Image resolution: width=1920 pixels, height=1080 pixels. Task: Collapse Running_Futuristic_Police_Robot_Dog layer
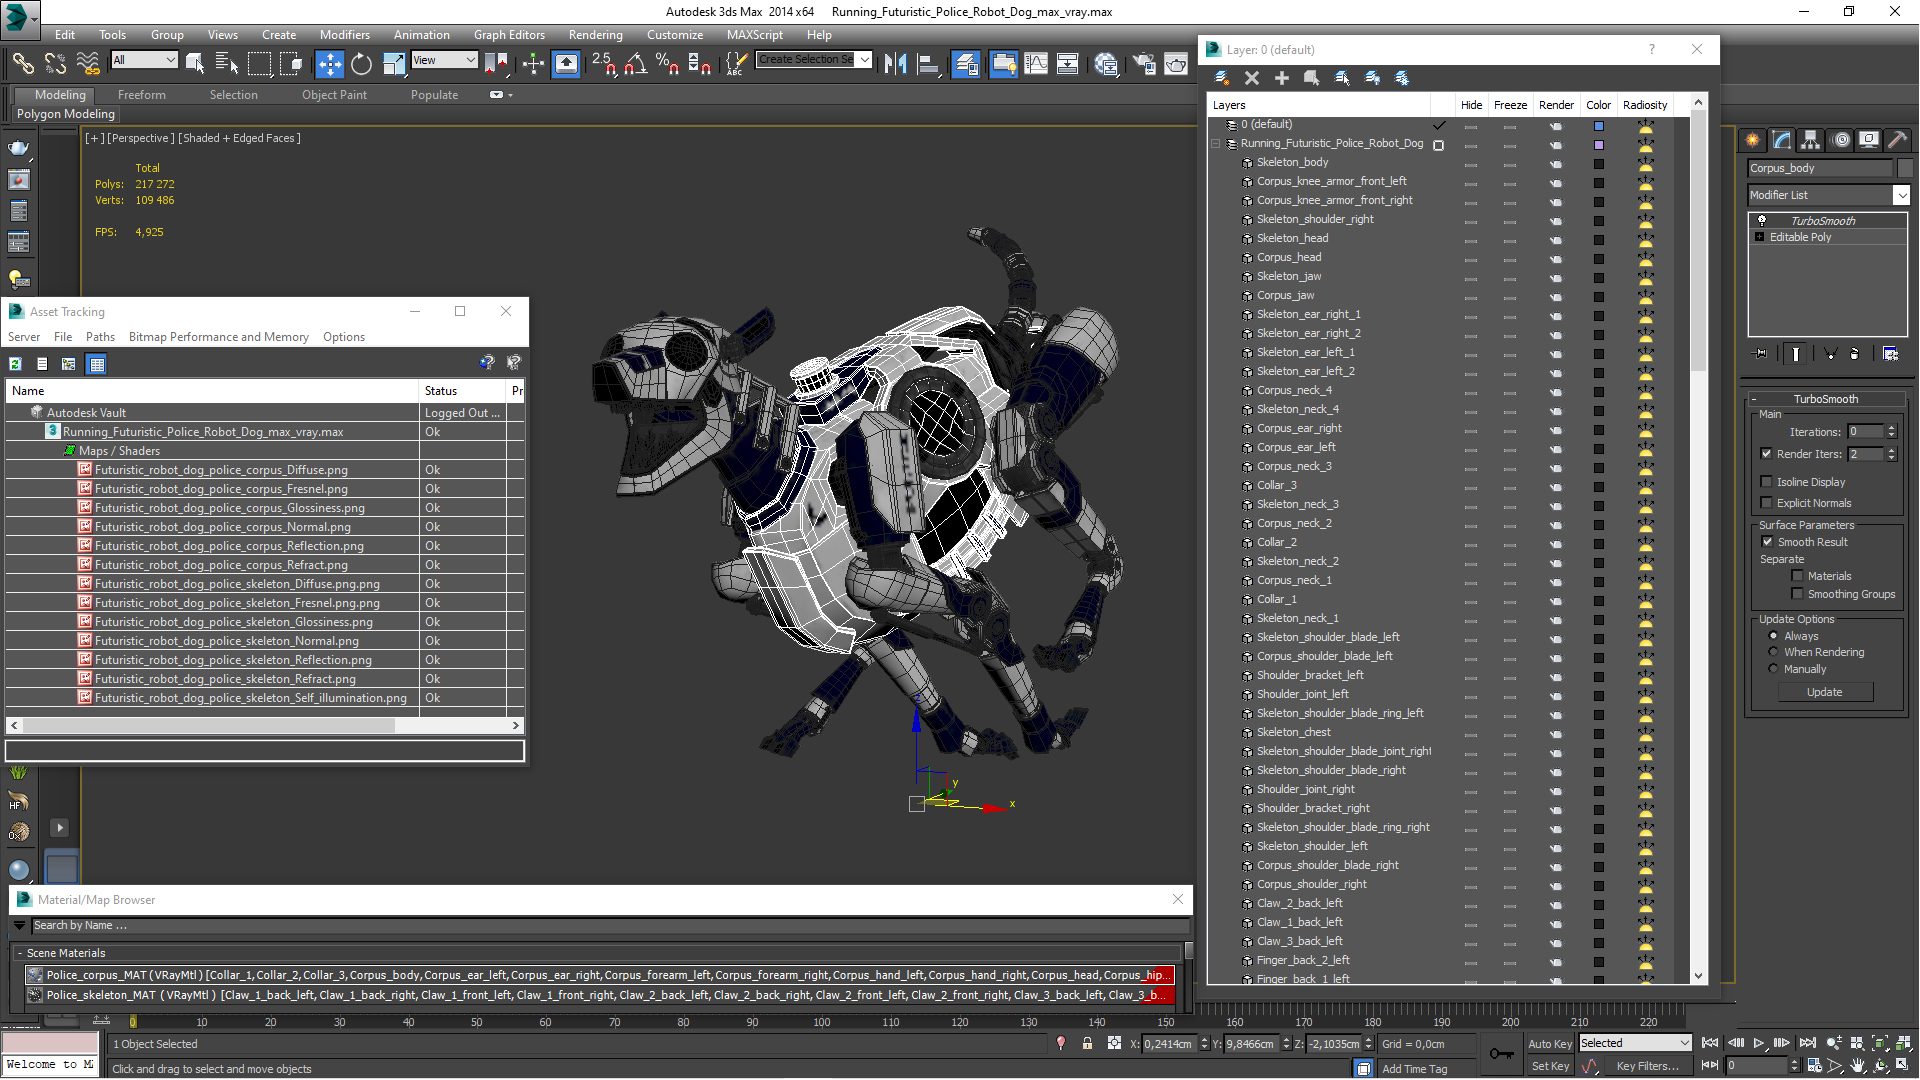pyautogui.click(x=1216, y=144)
